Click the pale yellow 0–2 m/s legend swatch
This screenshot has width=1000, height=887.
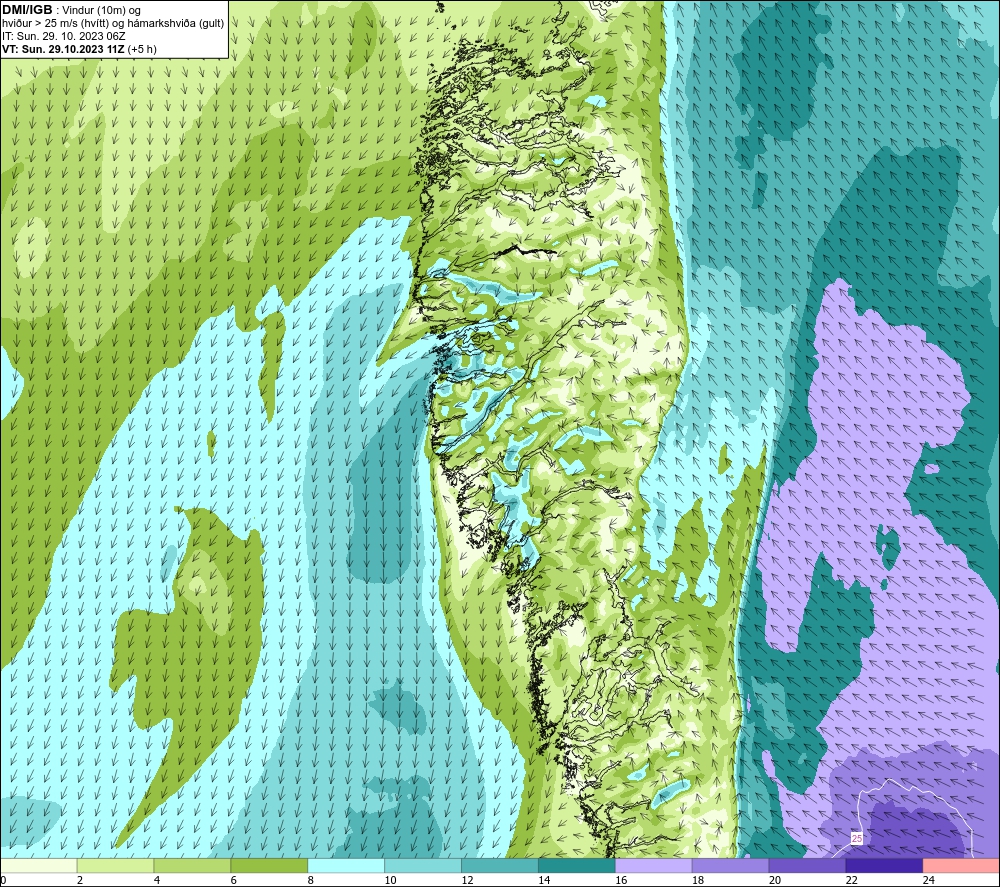pyautogui.click(x=38, y=866)
